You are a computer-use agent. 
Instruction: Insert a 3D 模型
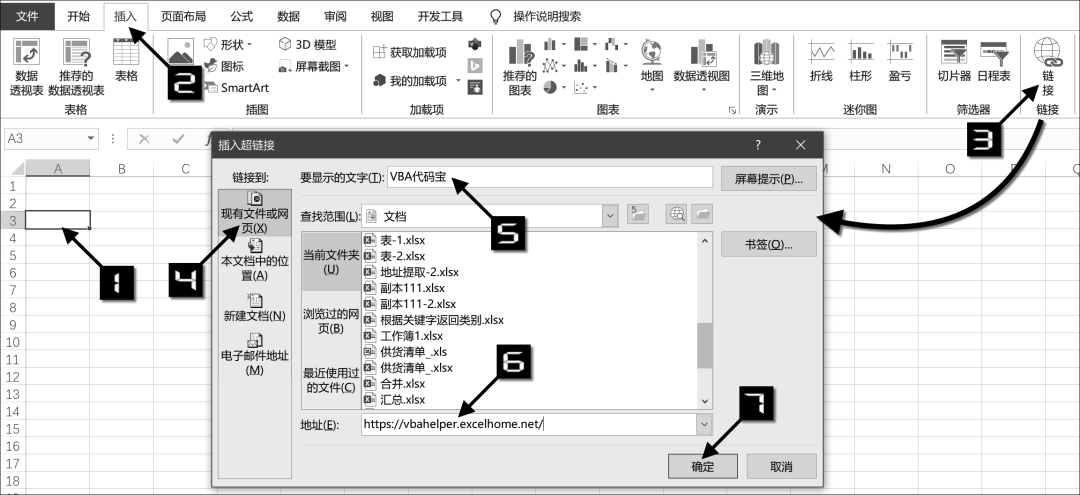(x=307, y=45)
